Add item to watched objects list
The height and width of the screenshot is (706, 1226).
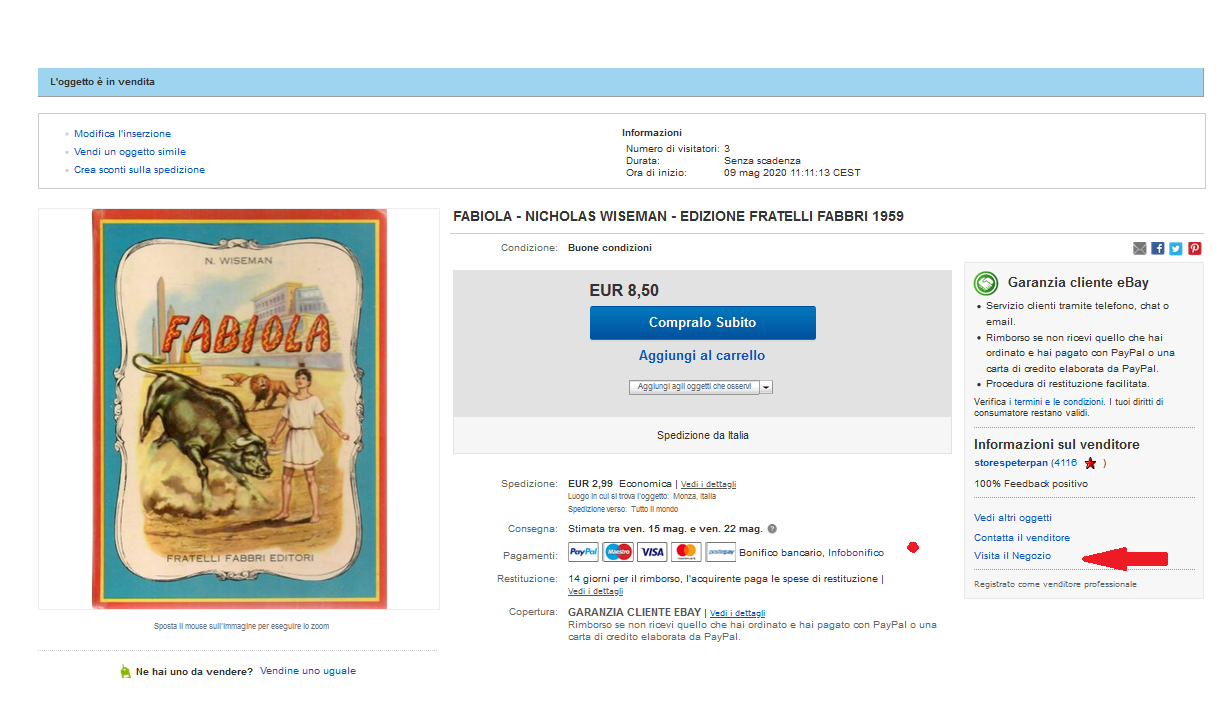point(694,387)
